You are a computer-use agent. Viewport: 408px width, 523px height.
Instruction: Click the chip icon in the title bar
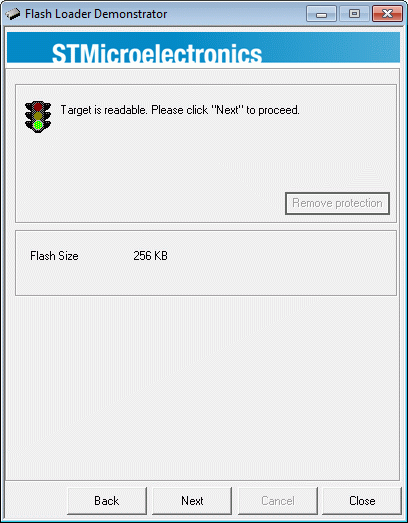(x=13, y=14)
